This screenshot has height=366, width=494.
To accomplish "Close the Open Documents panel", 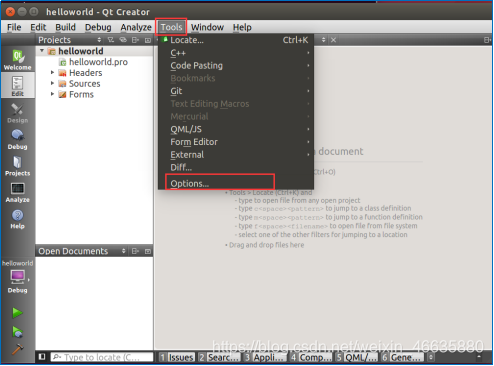I will 148,251.
